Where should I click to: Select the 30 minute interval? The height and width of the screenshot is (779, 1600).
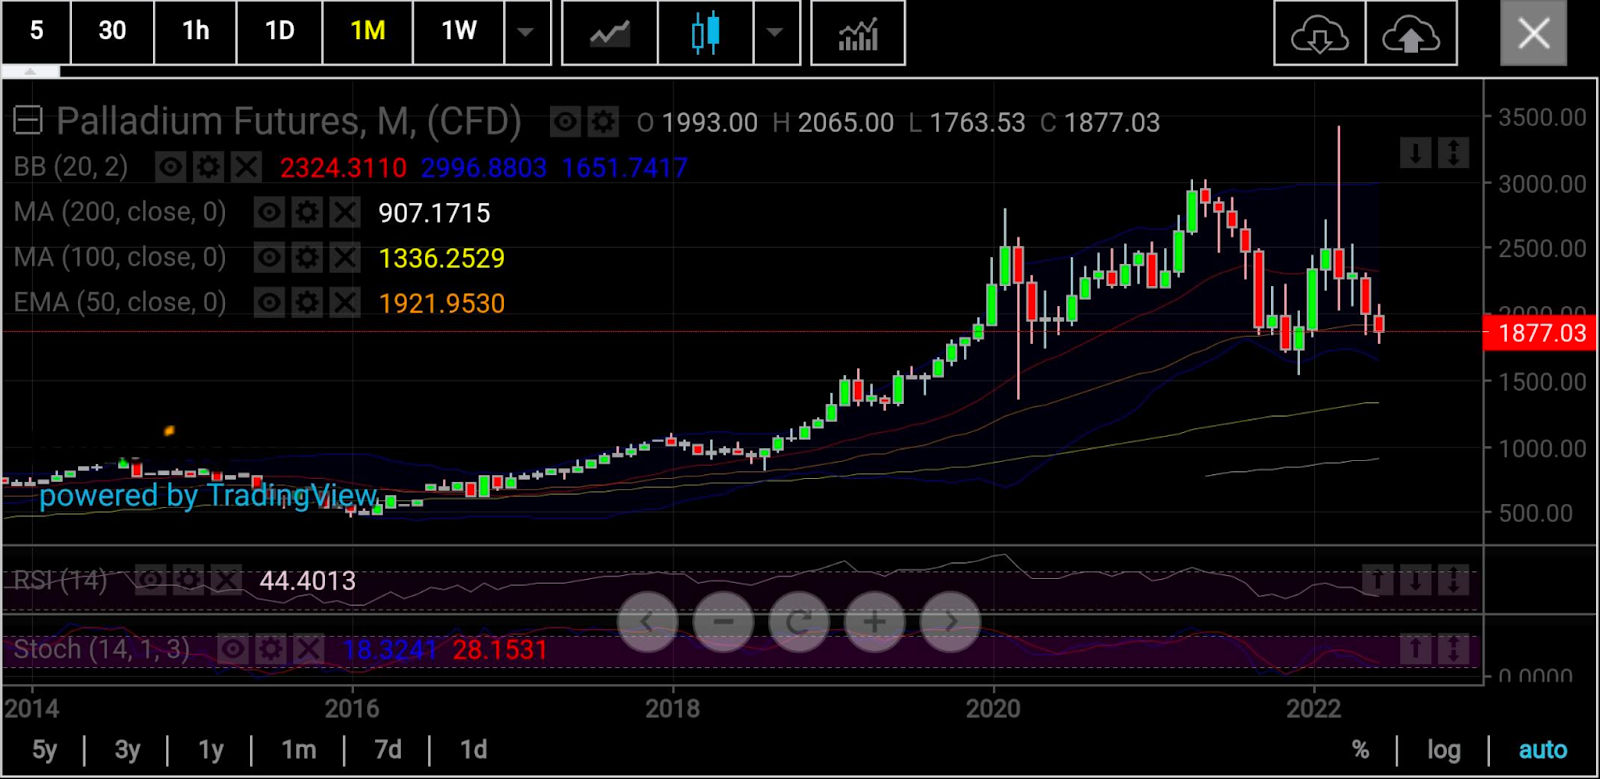point(112,31)
